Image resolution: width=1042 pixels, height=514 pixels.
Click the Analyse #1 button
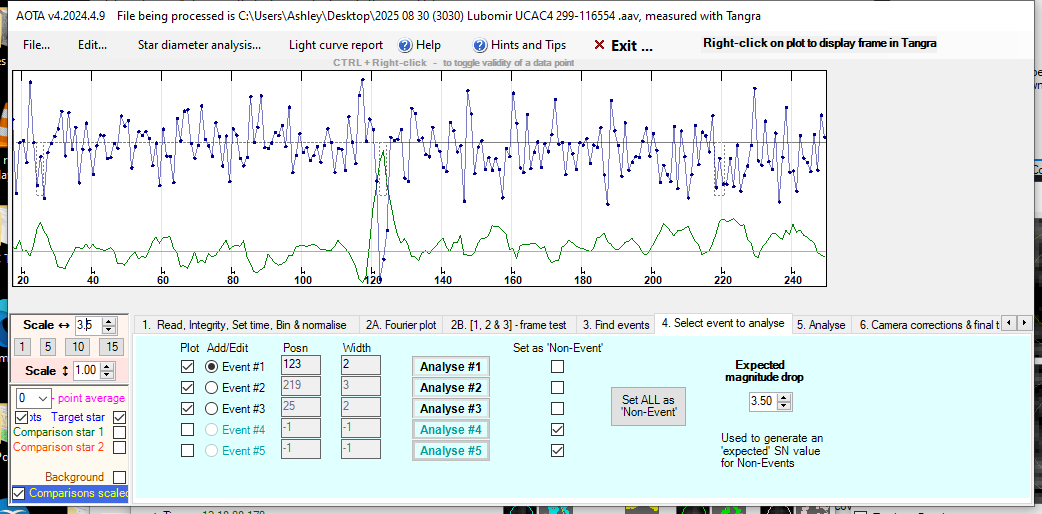pos(450,366)
